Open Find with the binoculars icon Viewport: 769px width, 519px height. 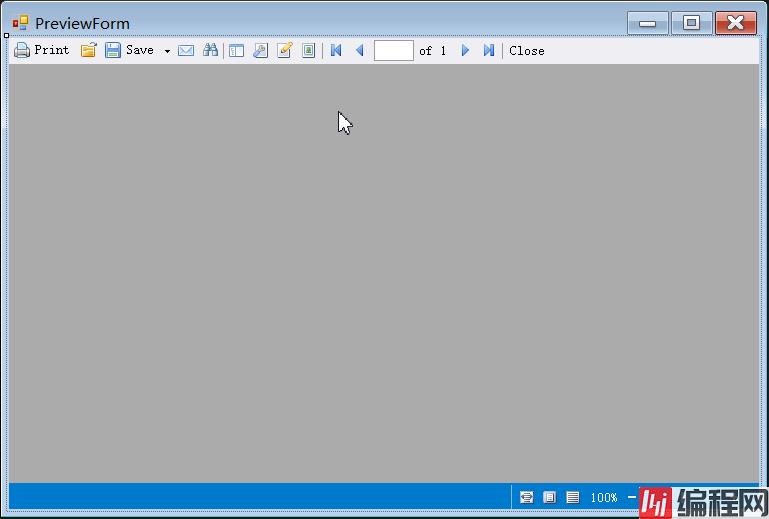tap(210, 50)
